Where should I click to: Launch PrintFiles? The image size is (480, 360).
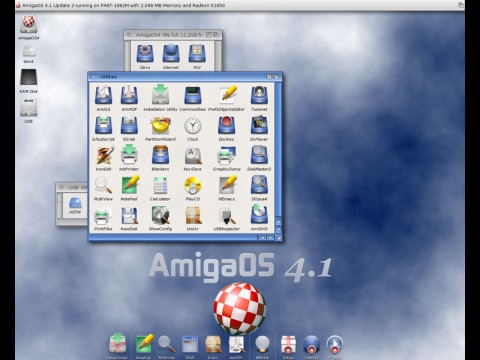point(103,216)
